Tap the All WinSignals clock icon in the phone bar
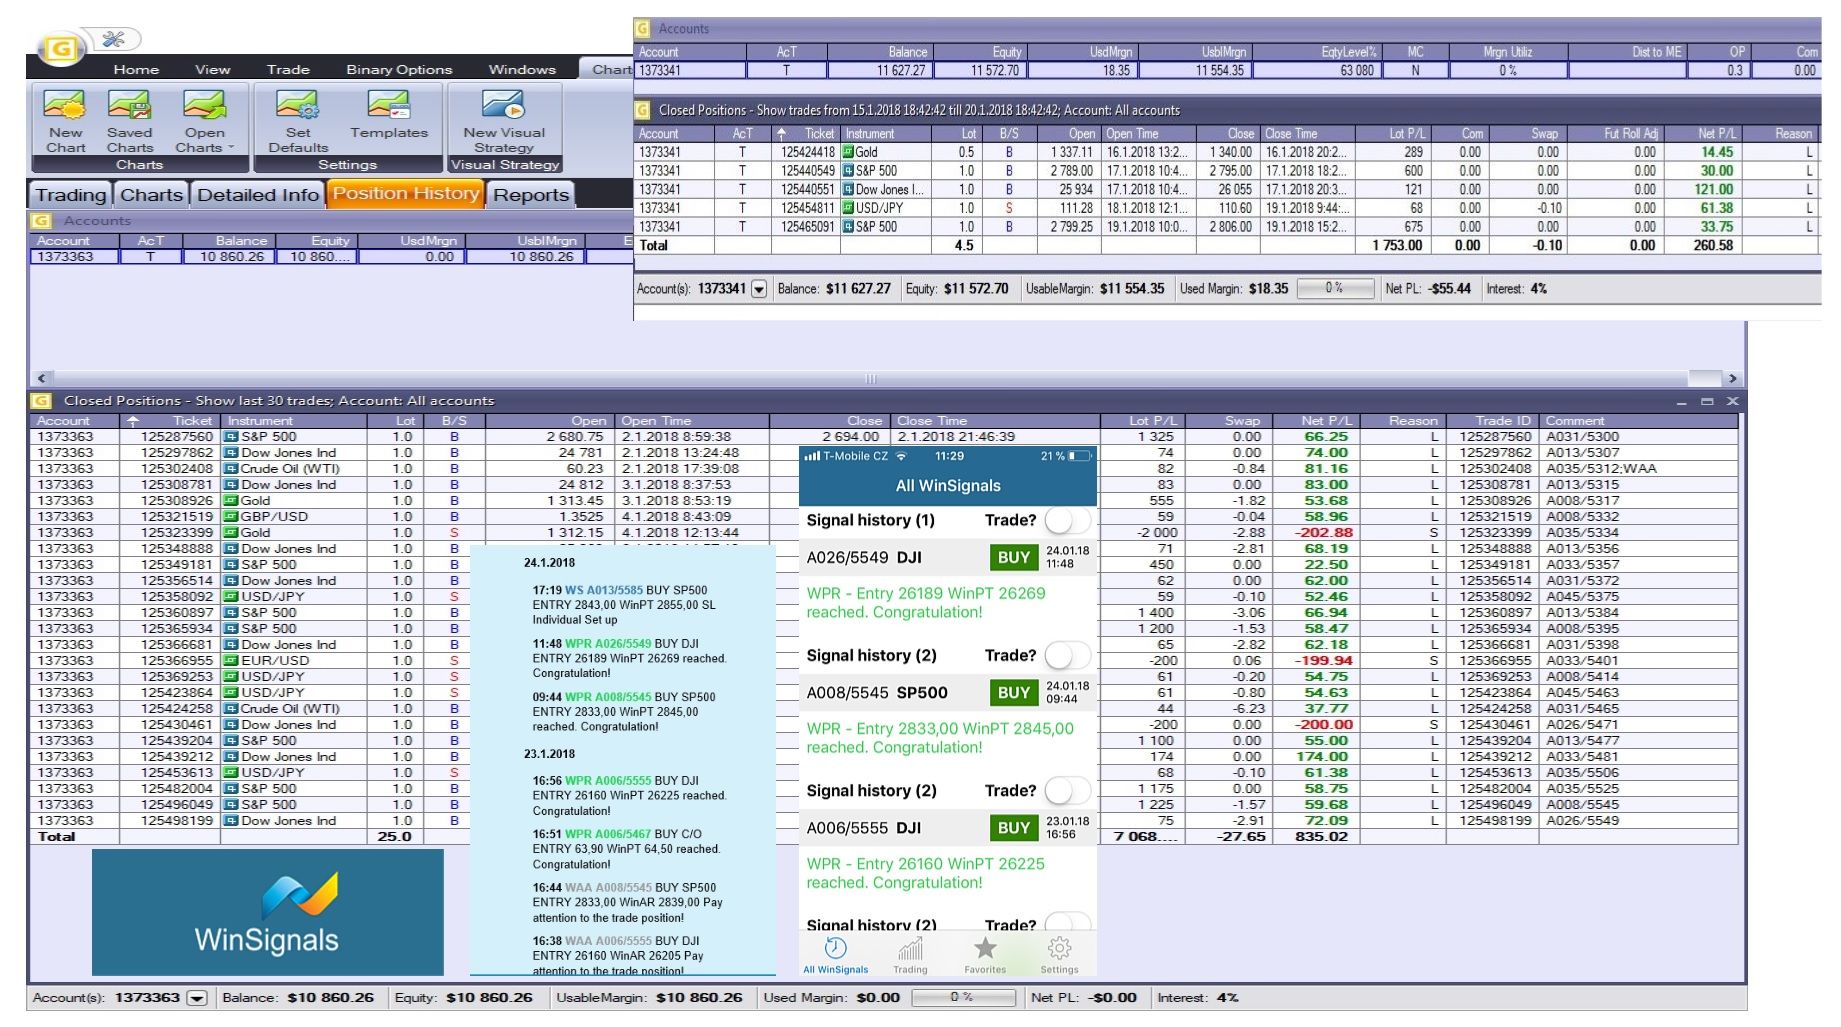The image size is (1841, 1027). [x=836, y=948]
